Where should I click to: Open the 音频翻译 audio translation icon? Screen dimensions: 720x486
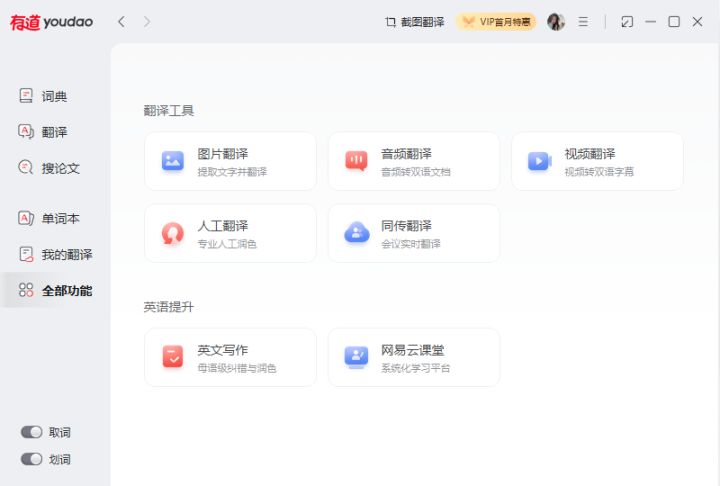click(356, 161)
